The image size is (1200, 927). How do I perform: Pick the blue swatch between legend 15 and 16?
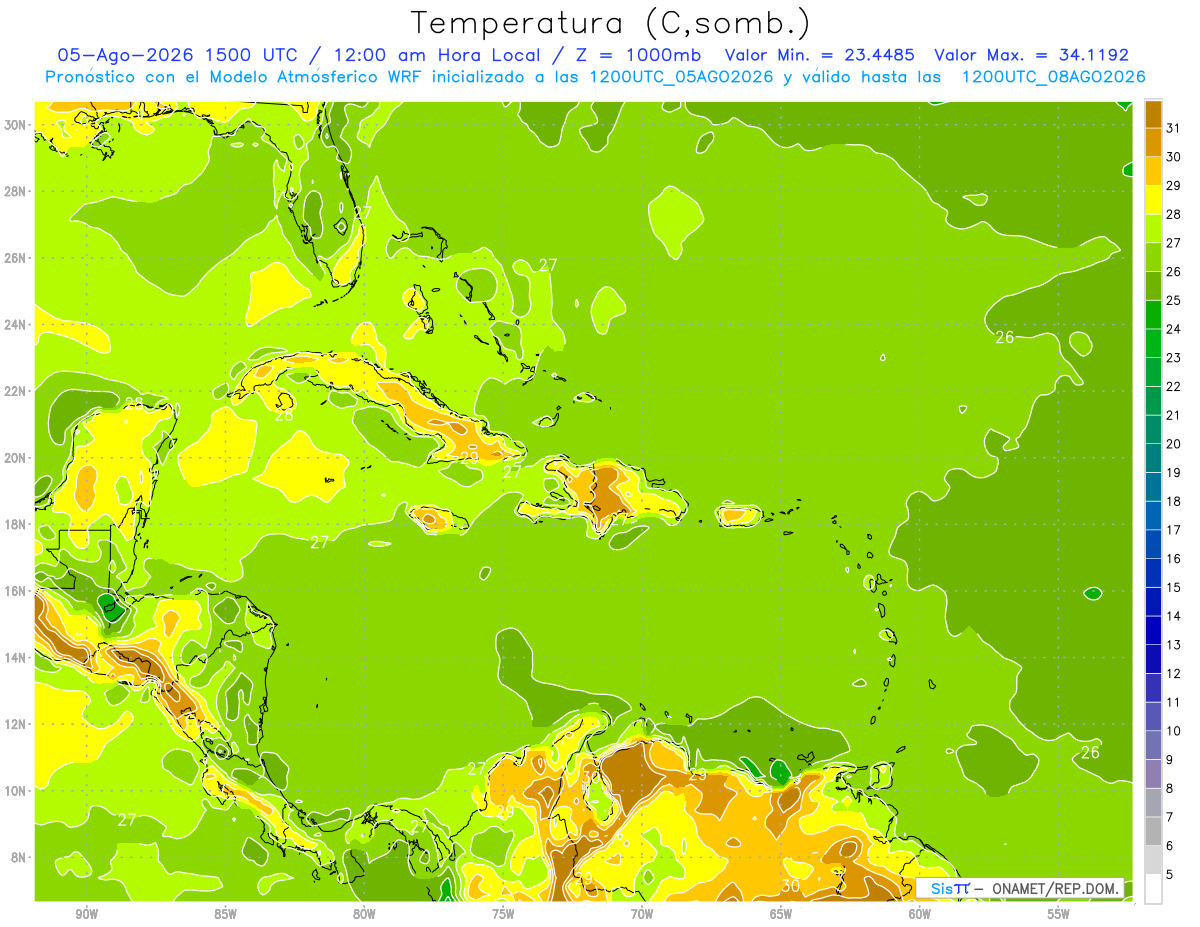tap(1153, 573)
